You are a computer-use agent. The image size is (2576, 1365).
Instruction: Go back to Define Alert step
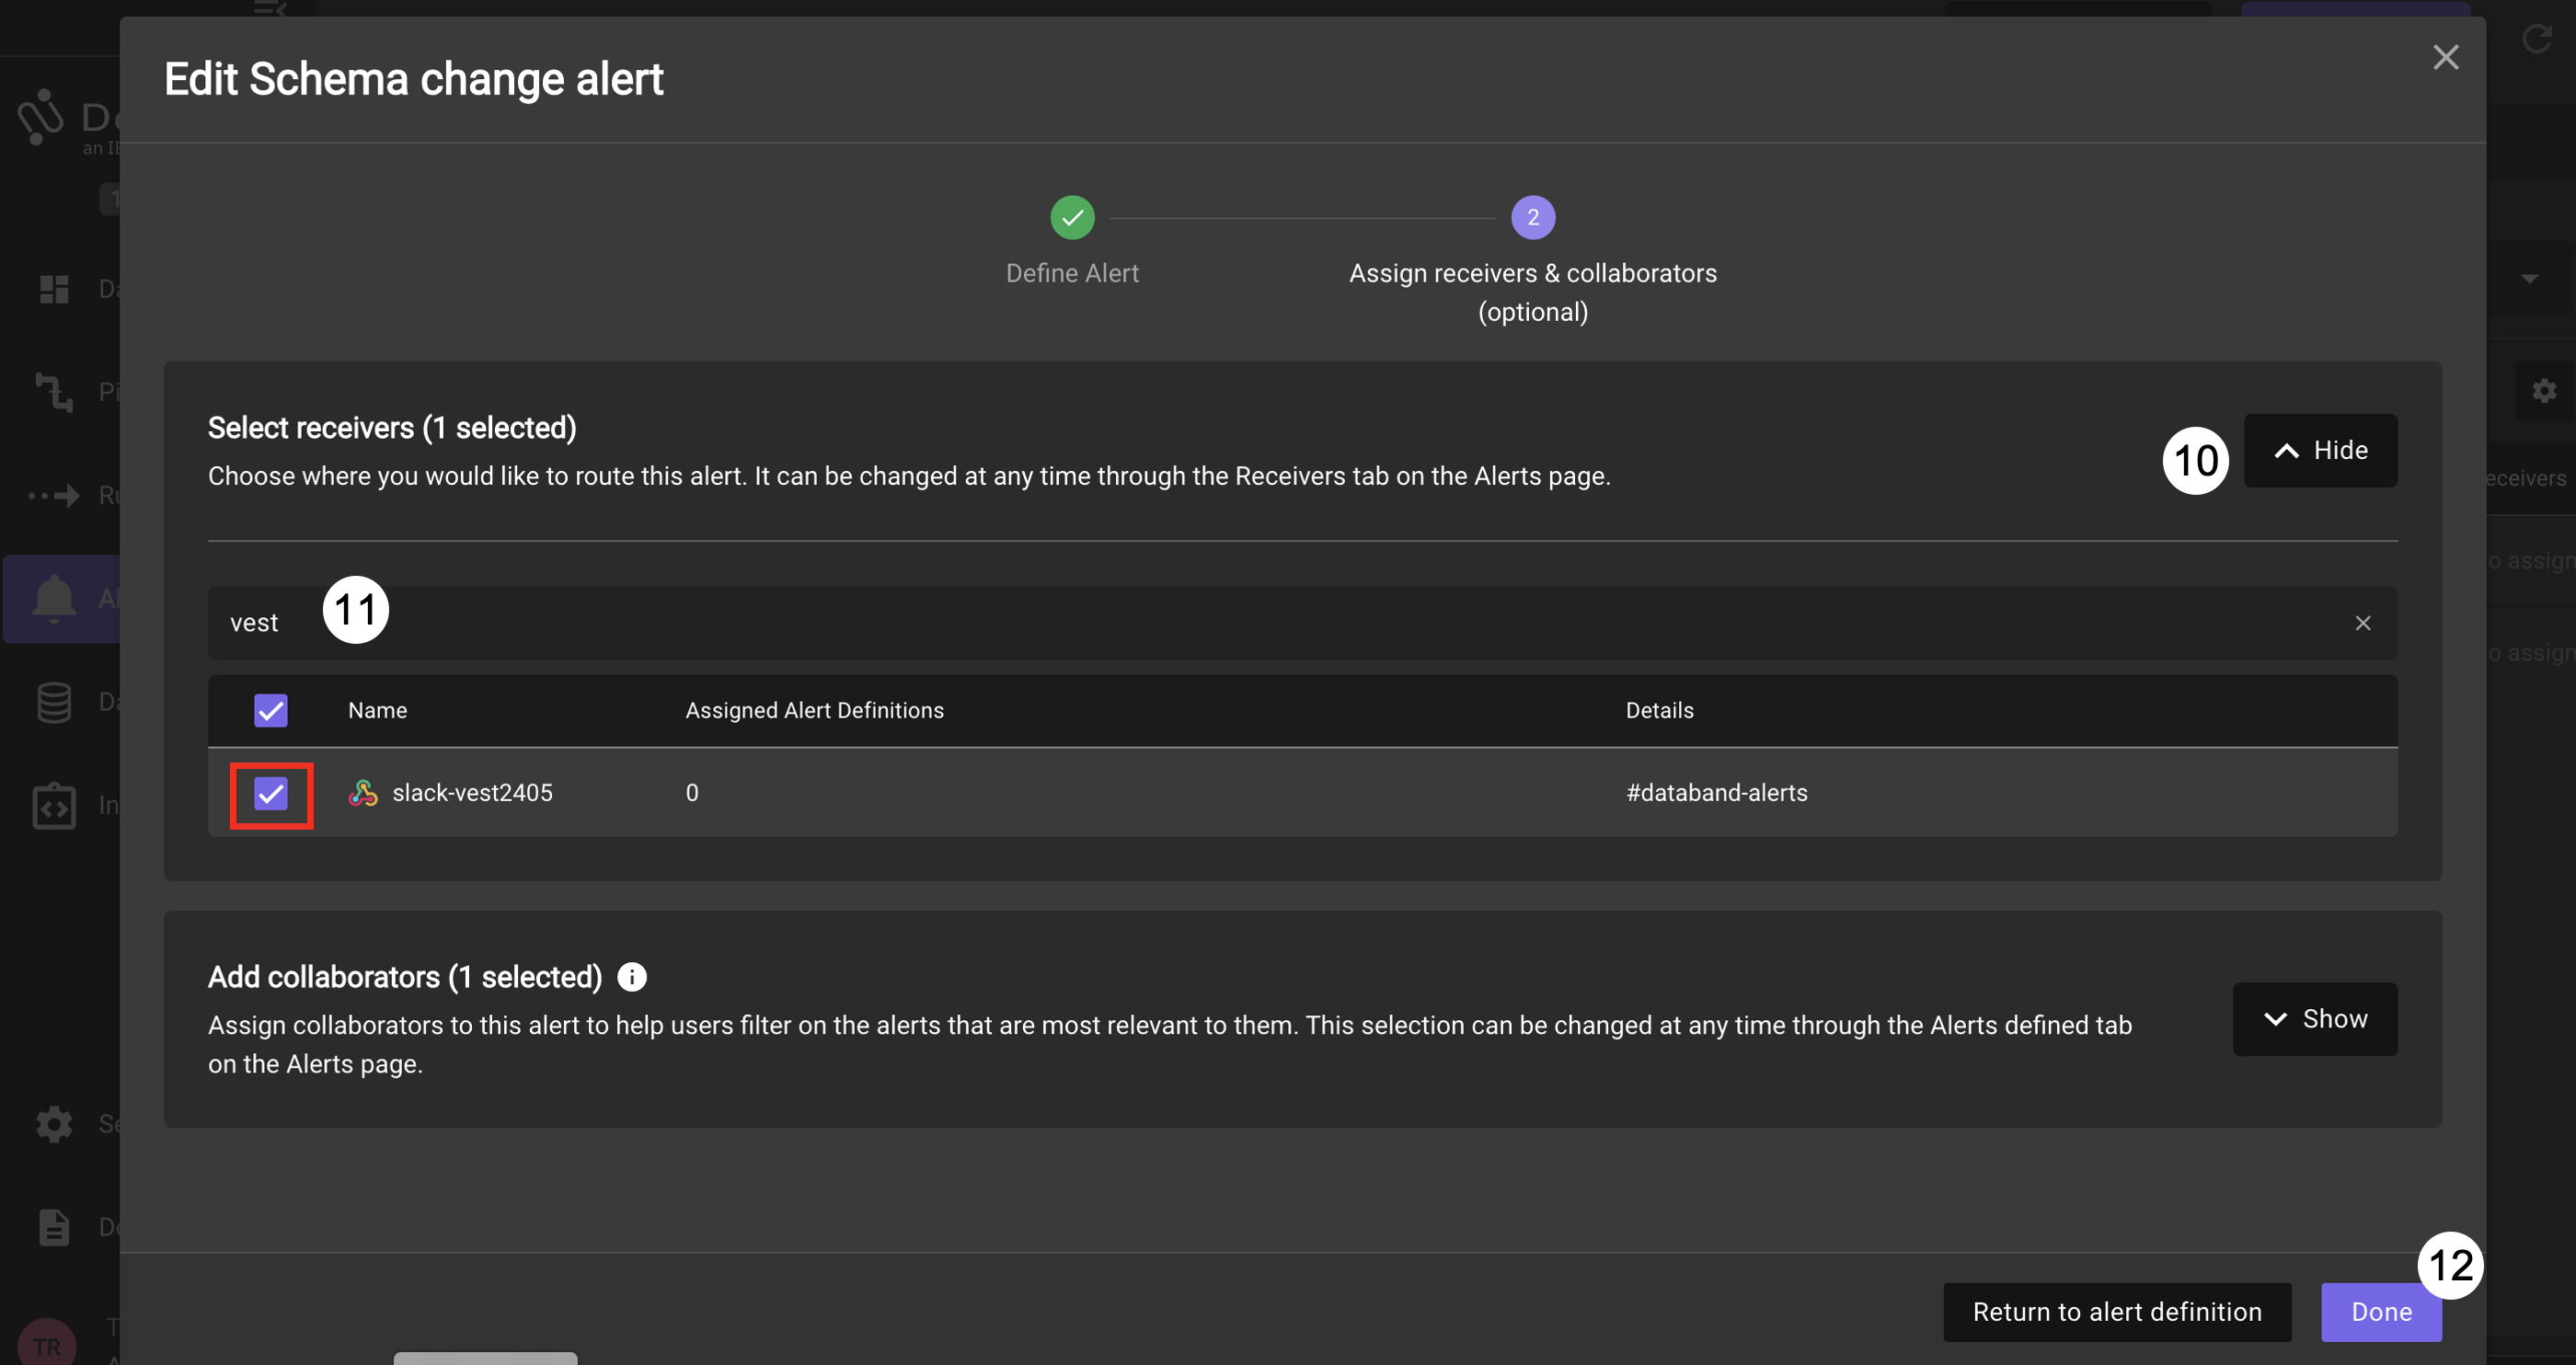[1072, 217]
